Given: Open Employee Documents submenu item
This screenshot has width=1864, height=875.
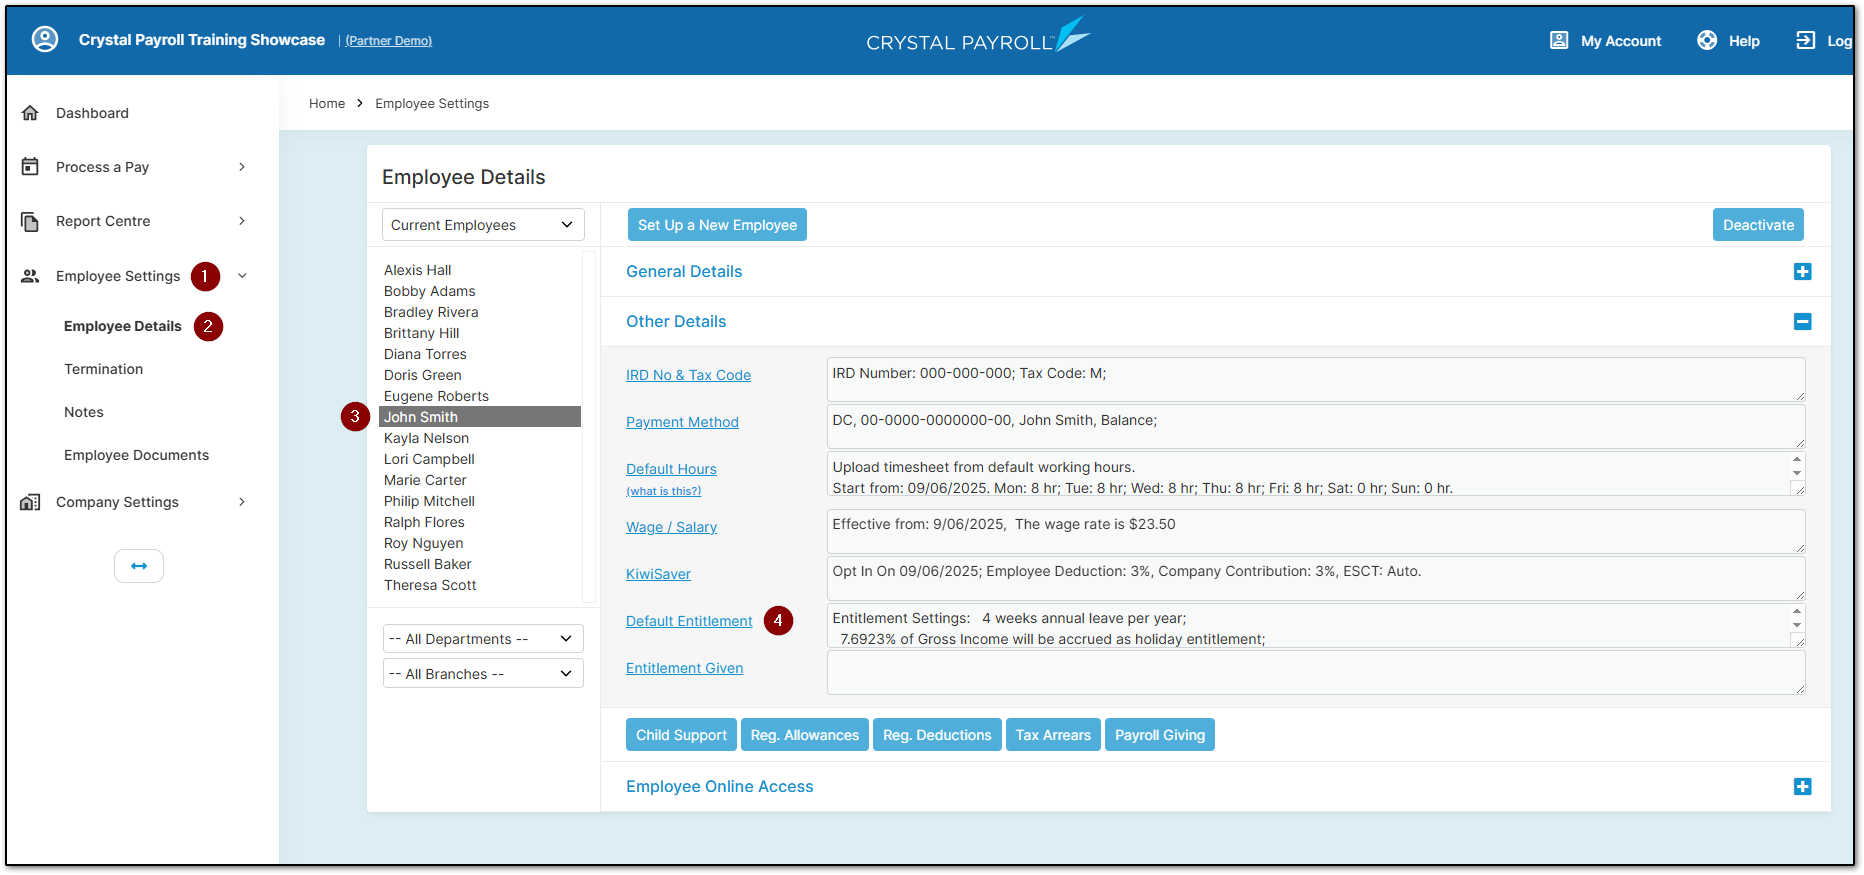Looking at the screenshot, I should click(137, 455).
